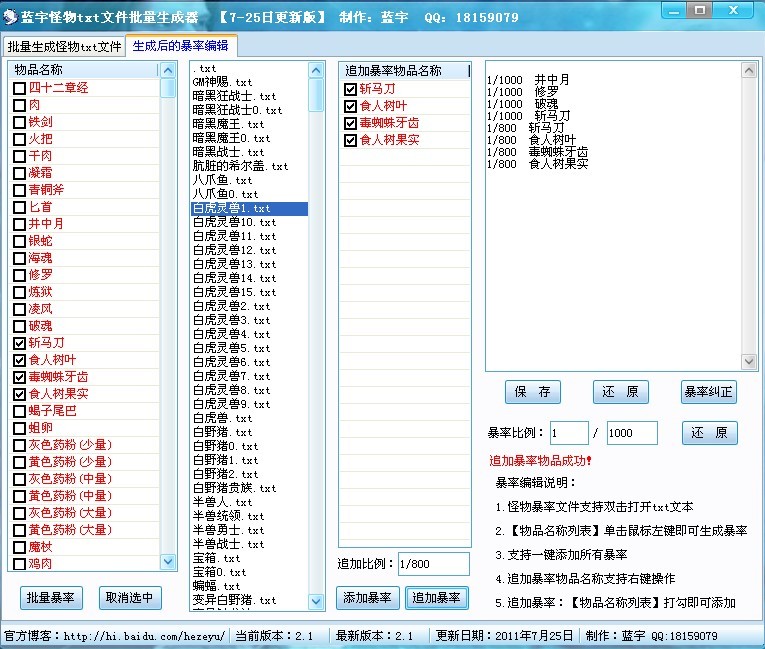Click the 添加暴率 button
The width and height of the screenshot is (765, 649).
tap(367, 598)
